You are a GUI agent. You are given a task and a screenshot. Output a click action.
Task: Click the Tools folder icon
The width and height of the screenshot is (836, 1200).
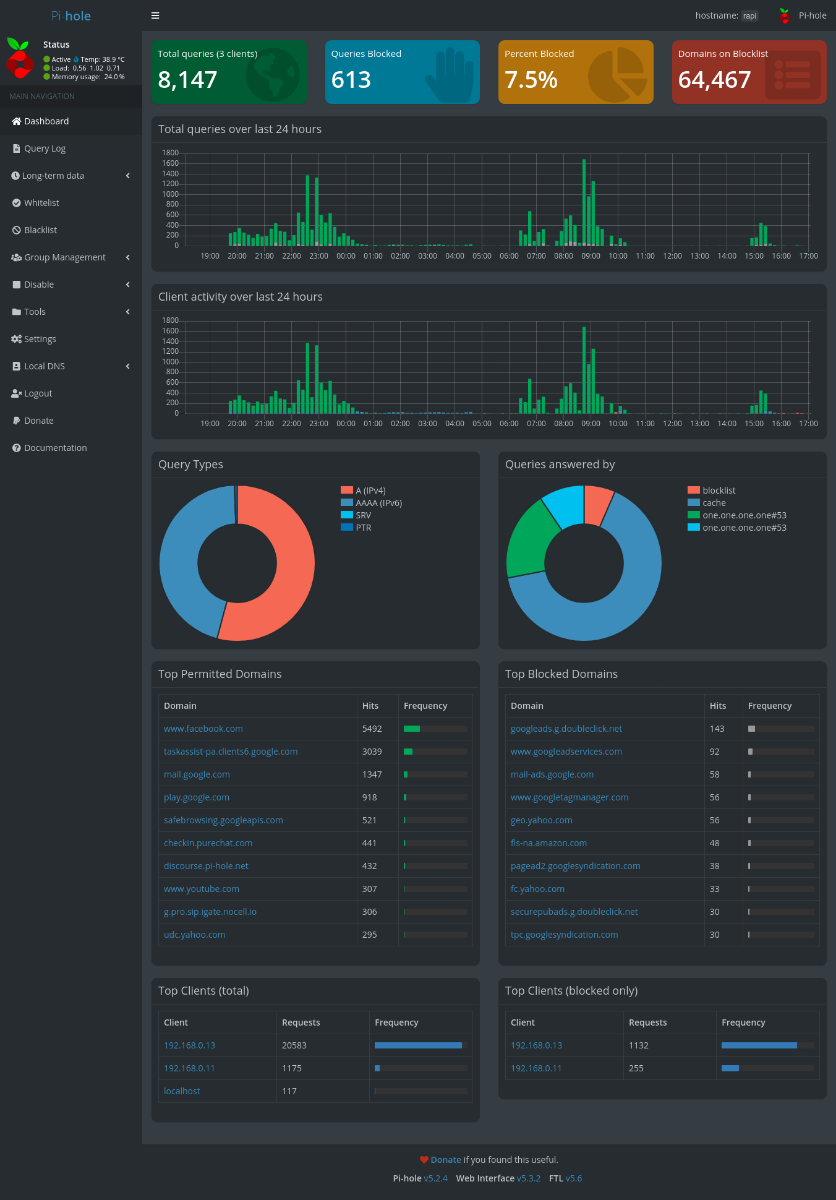16,312
